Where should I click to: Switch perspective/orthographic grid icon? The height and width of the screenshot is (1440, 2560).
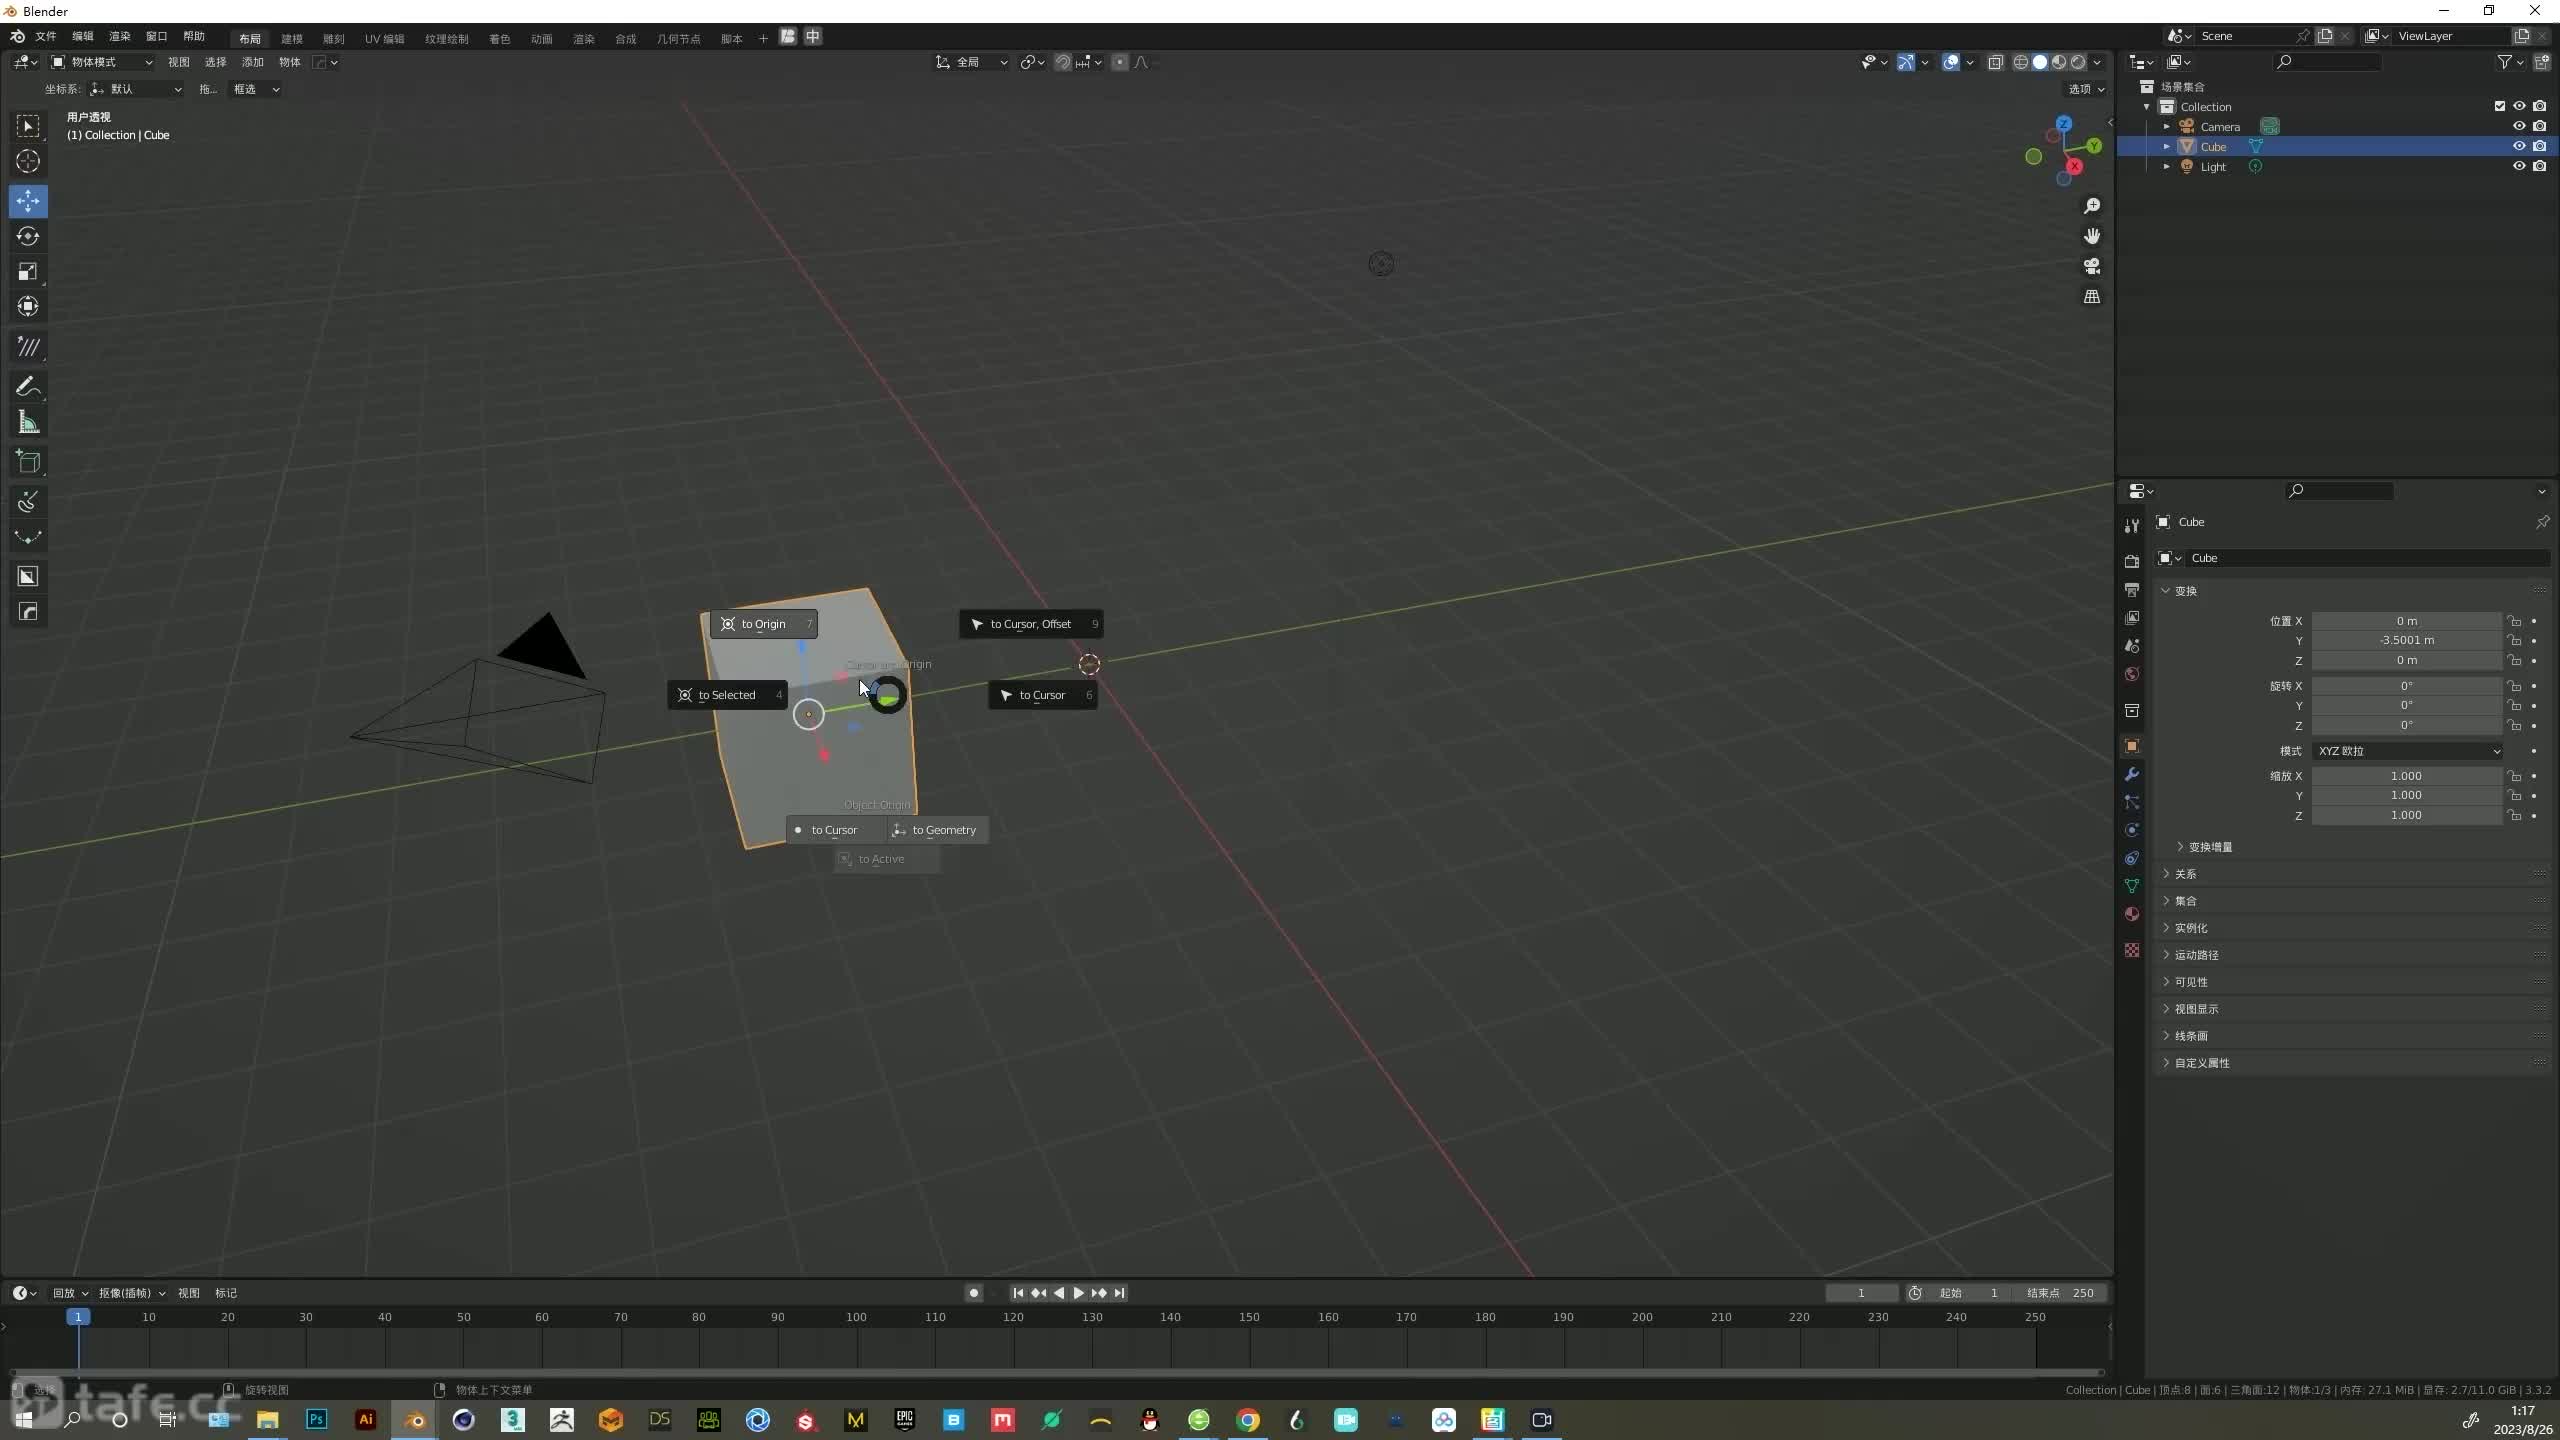[x=2091, y=297]
